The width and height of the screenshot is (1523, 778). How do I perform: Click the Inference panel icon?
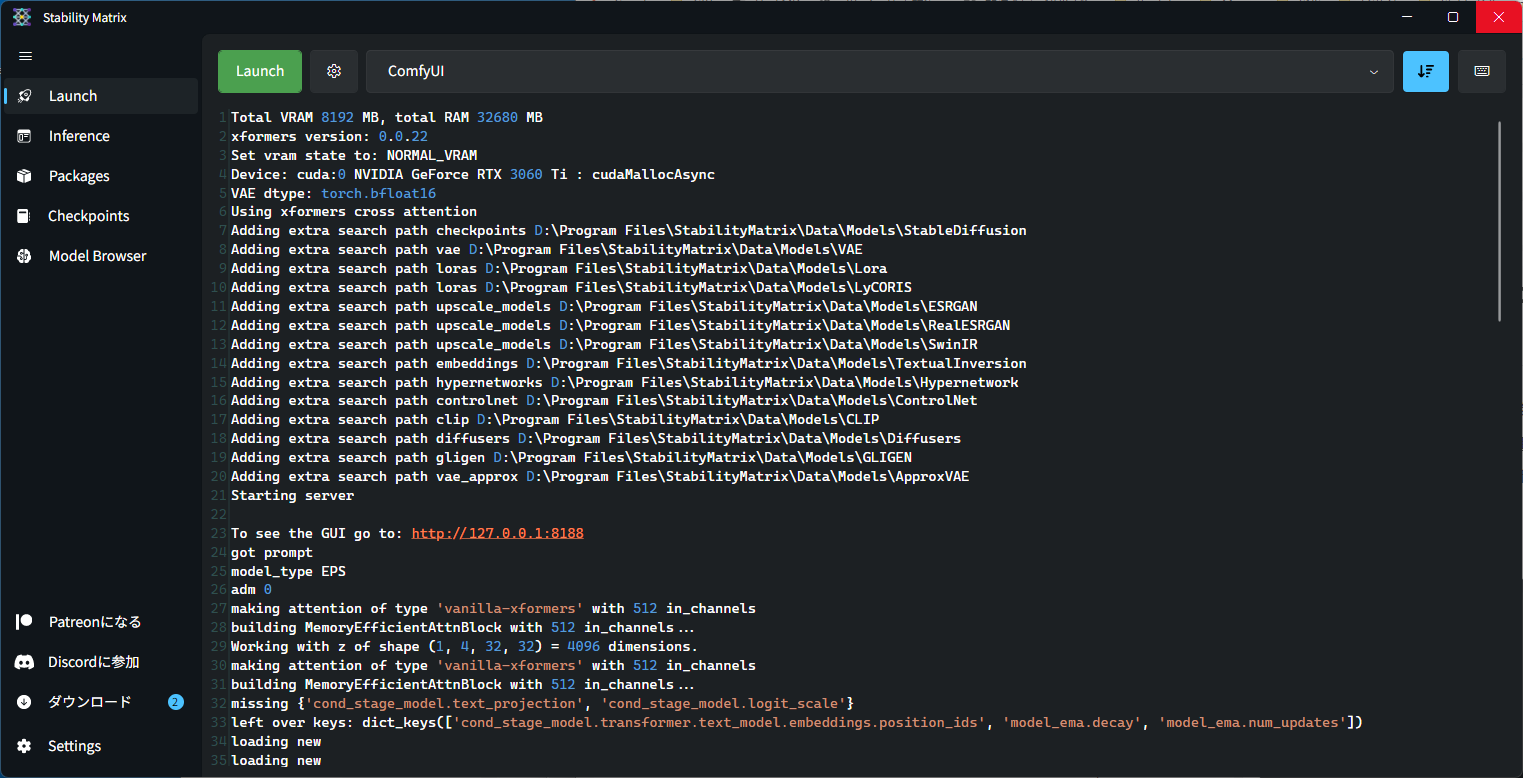coord(24,136)
